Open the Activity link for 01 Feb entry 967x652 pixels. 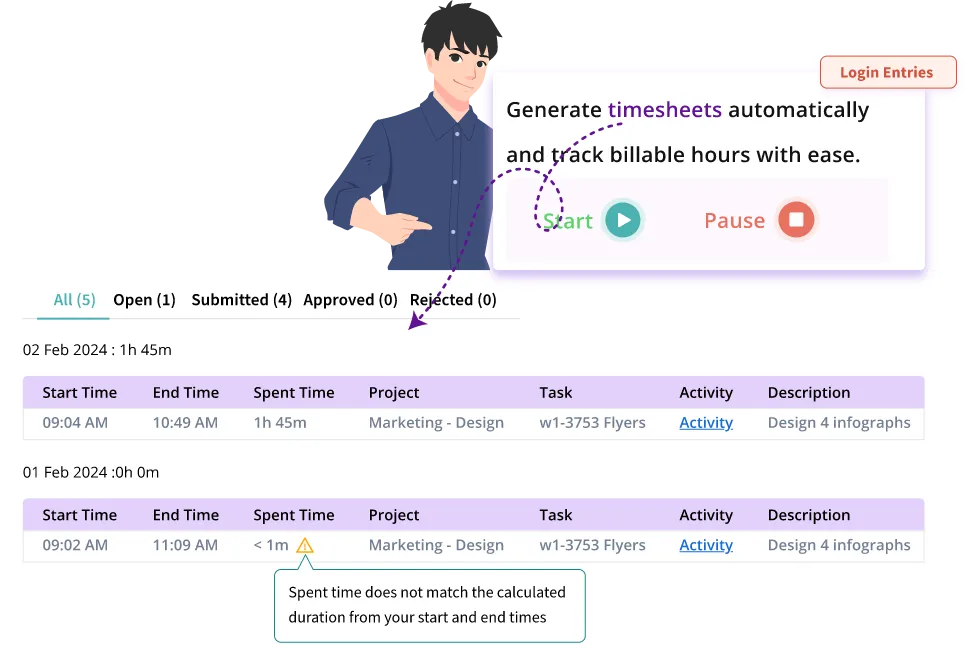(706, 545)
